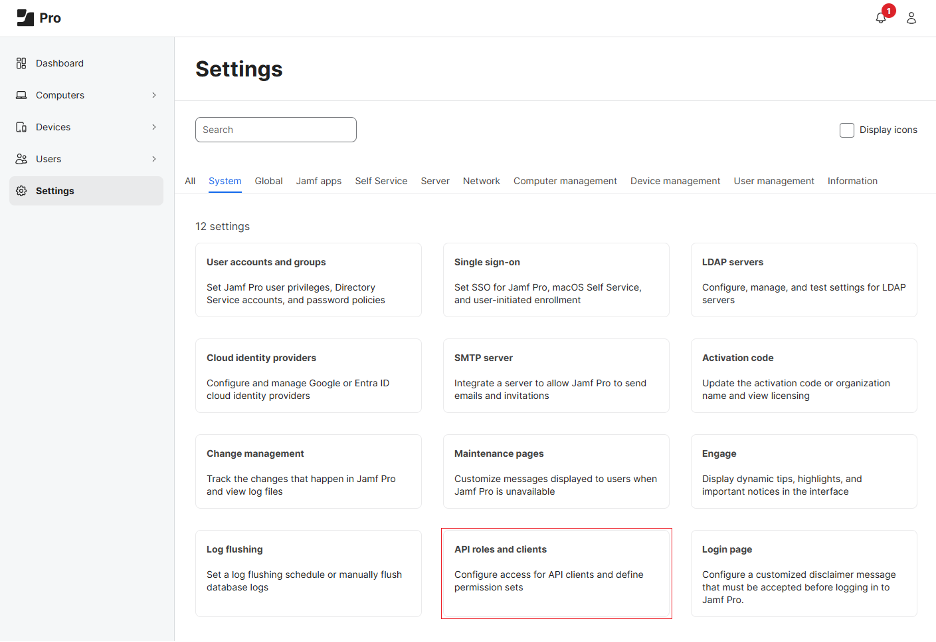
Task: Open the Network tab
Action: tap(481, 181)
